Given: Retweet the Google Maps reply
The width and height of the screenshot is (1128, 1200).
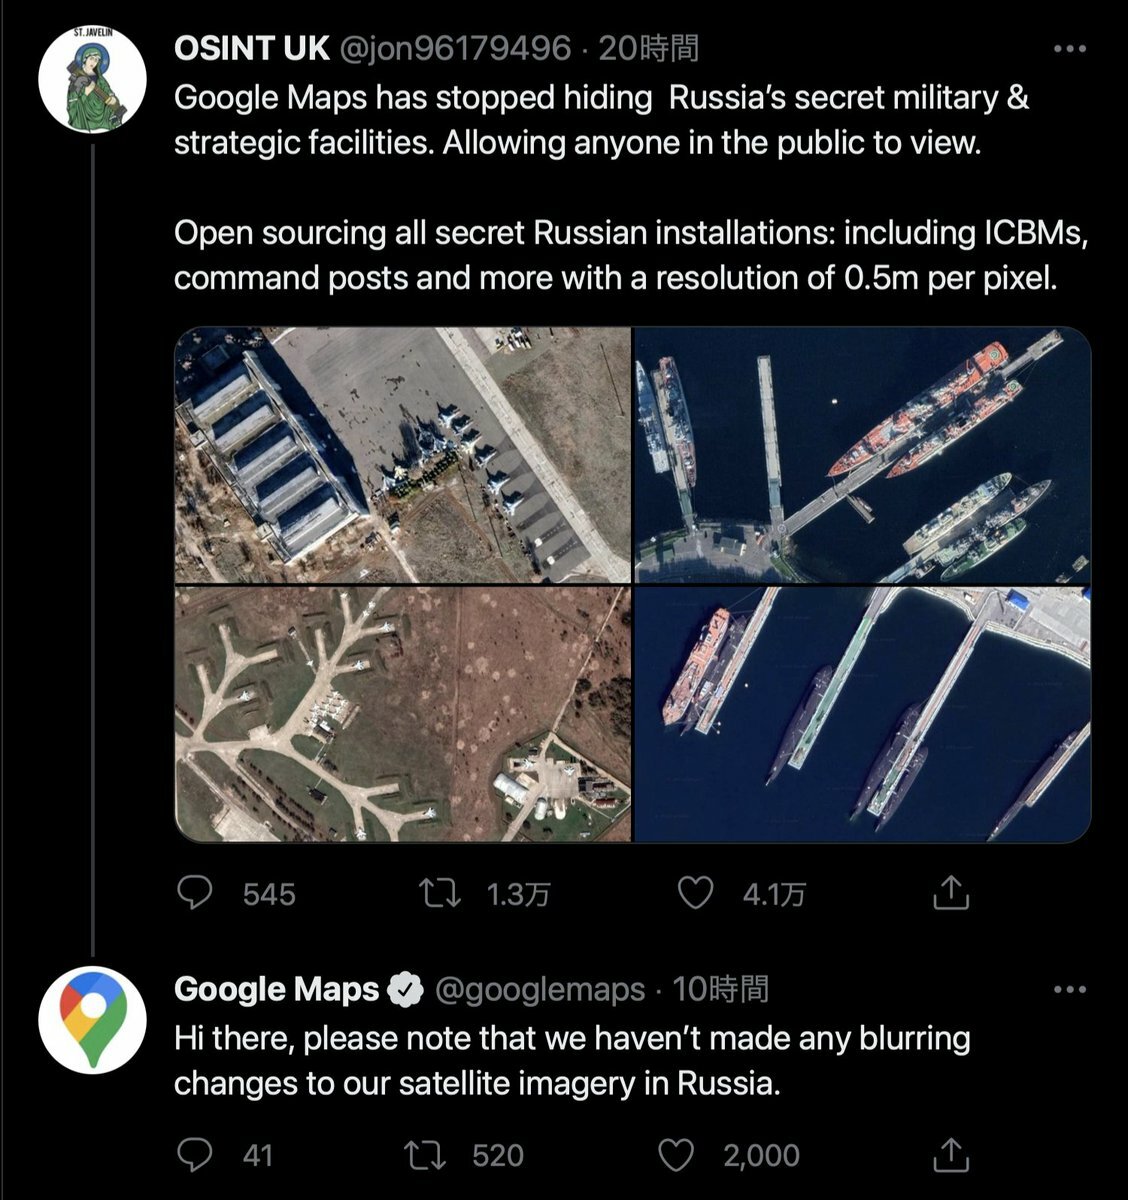Looking at the screenshot, I should click(427, 1155).
